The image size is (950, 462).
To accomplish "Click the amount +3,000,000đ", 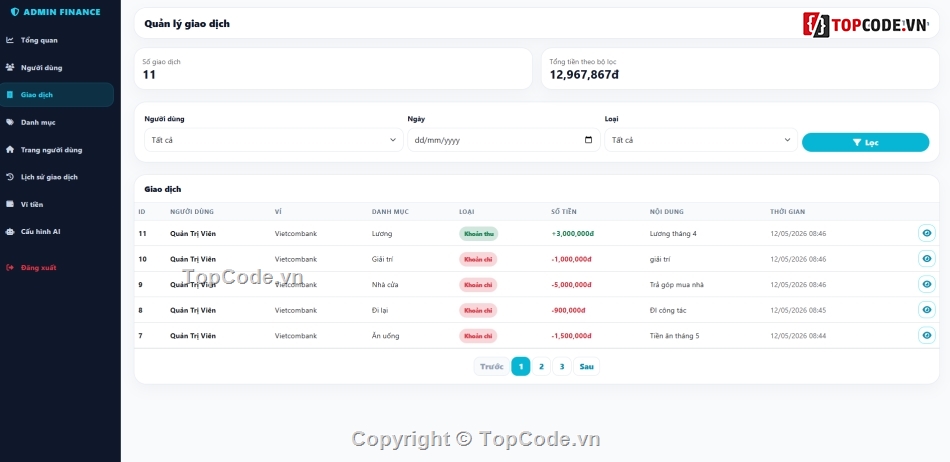I will 573,234.
